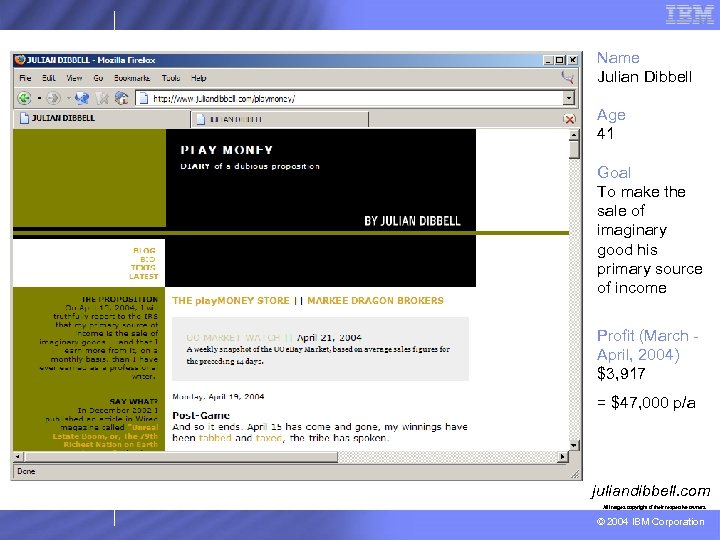Close the current tab with red X
The width and height of the screenshot is (720, 540).
pos(569,119)
